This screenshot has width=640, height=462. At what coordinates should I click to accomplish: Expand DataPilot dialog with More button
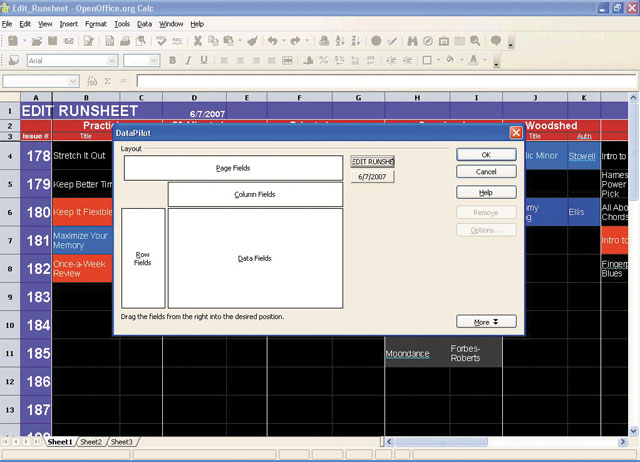pos(486,322)
